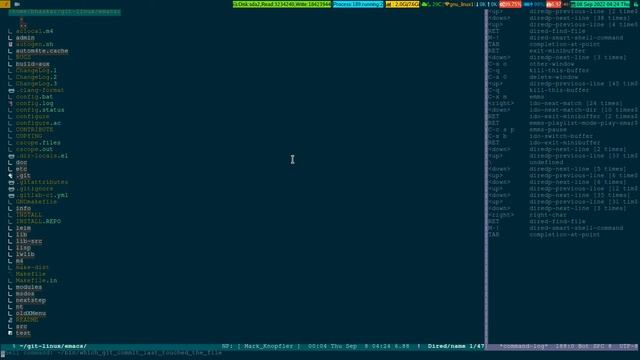Select the config.status file
This screenshot has width=640, height=360.
40,110
